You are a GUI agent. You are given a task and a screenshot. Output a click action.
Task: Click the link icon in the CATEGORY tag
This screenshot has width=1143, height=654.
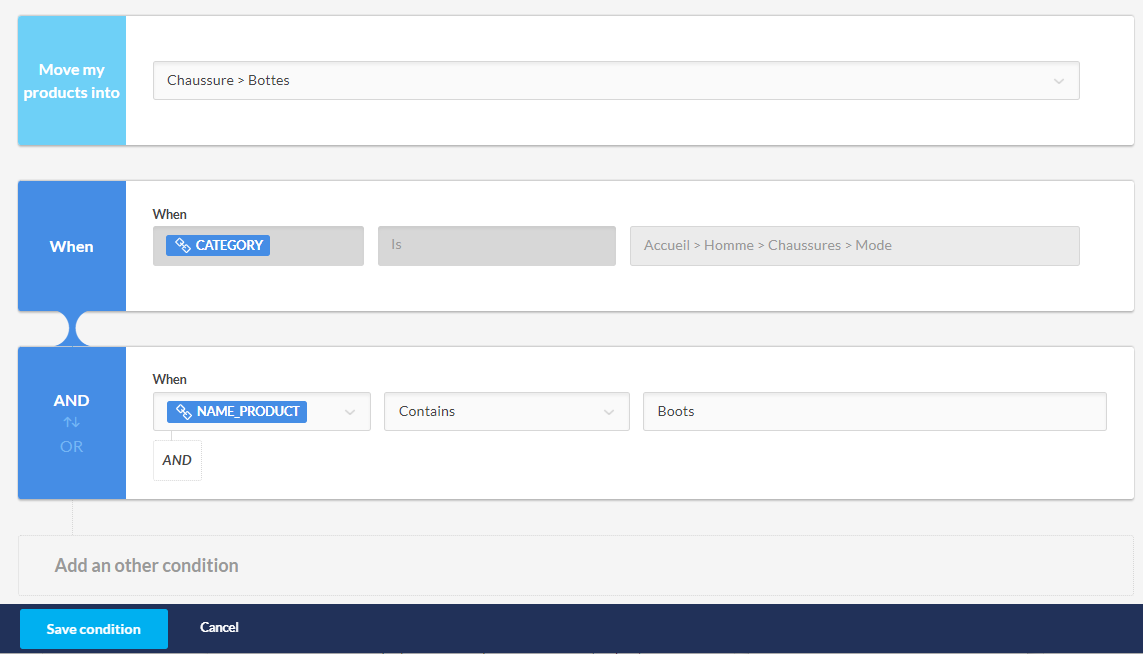click(183, 246)
